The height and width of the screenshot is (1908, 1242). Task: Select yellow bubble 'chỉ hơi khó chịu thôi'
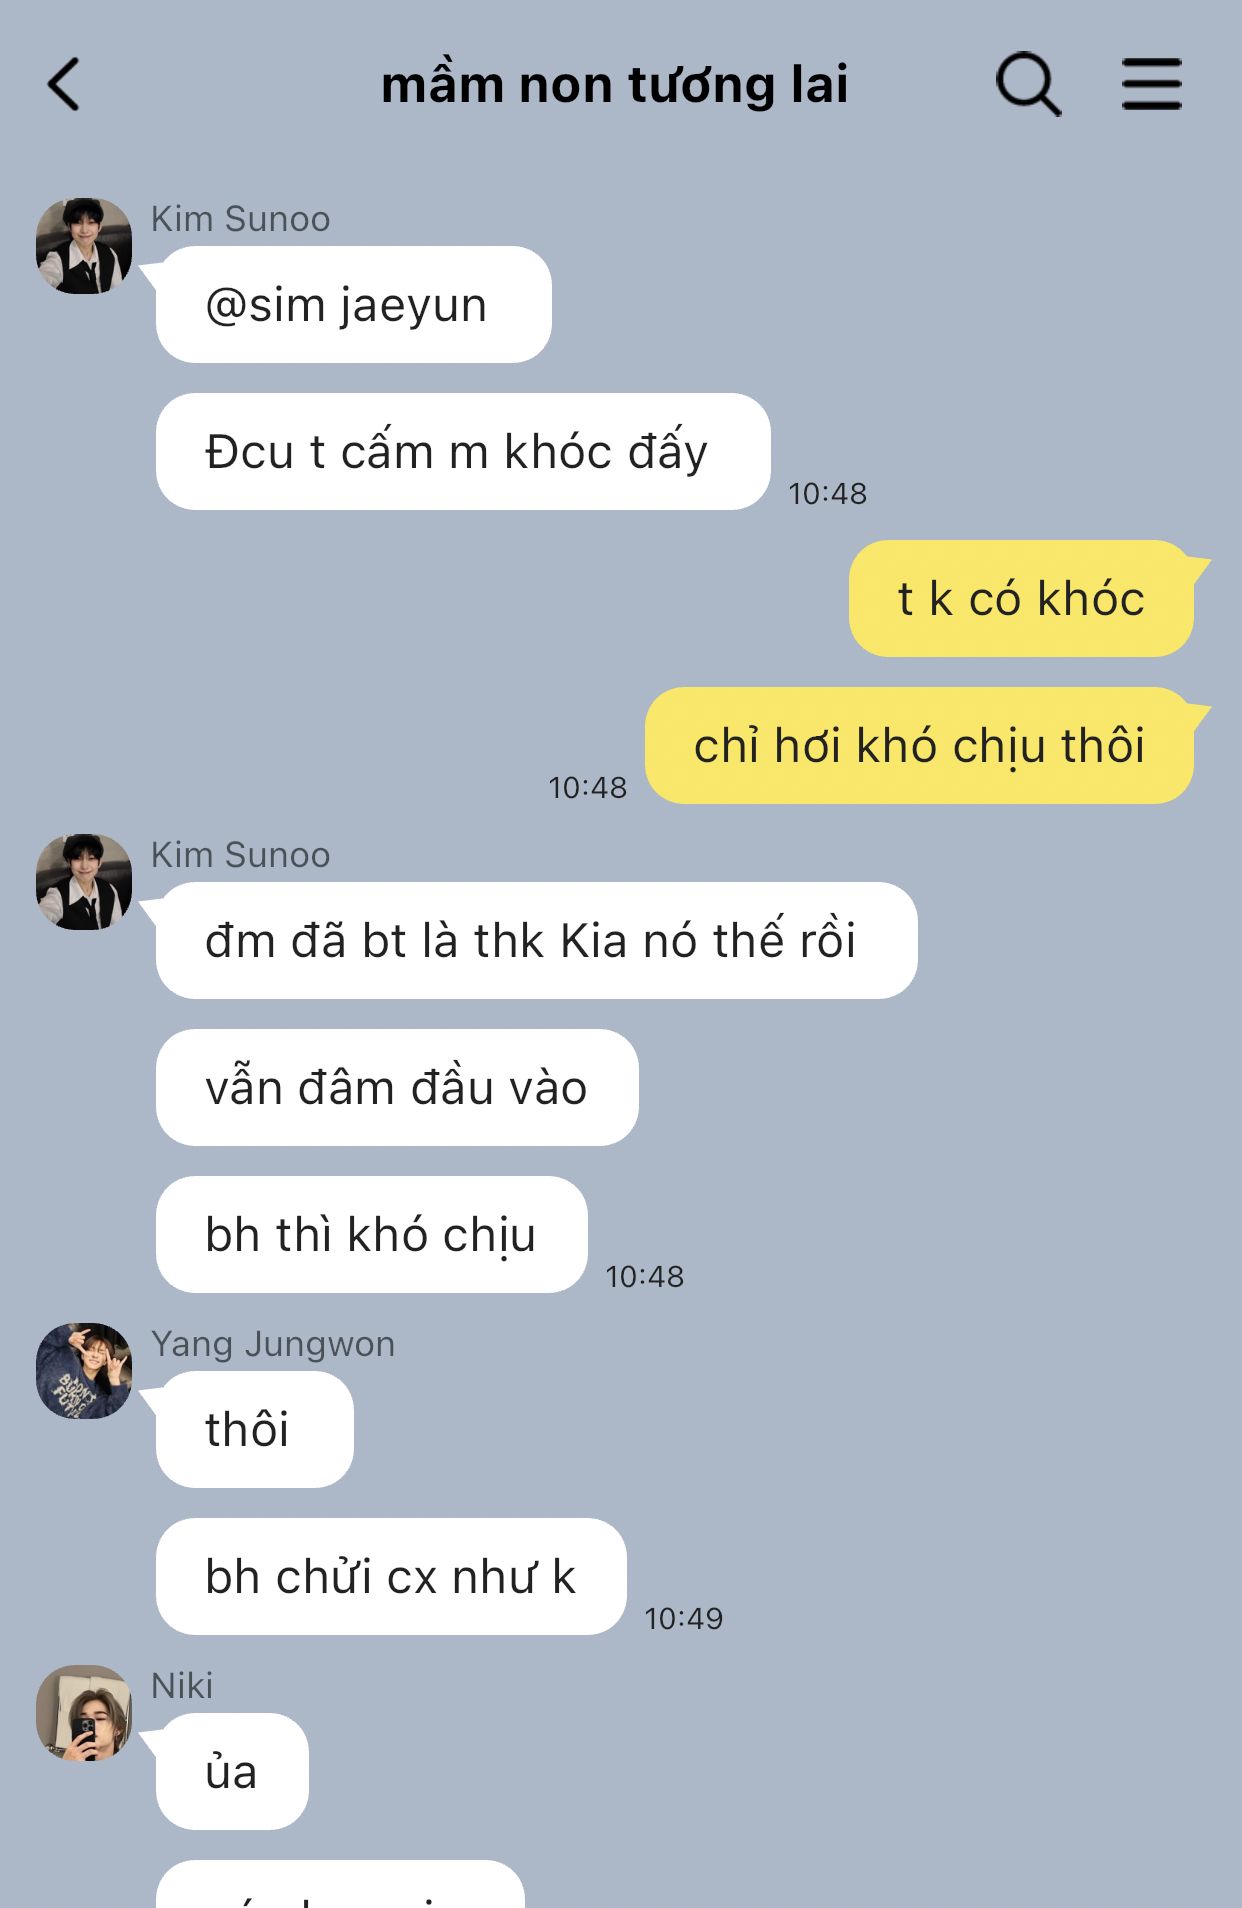919,746
